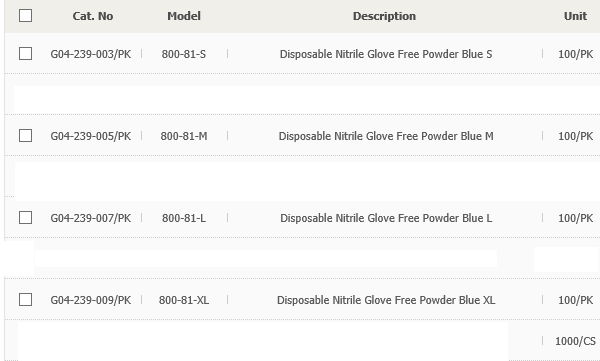Click Disposable Nitrile Glove Blue XL description
600x361 pixels.
[x=386, y=300]
